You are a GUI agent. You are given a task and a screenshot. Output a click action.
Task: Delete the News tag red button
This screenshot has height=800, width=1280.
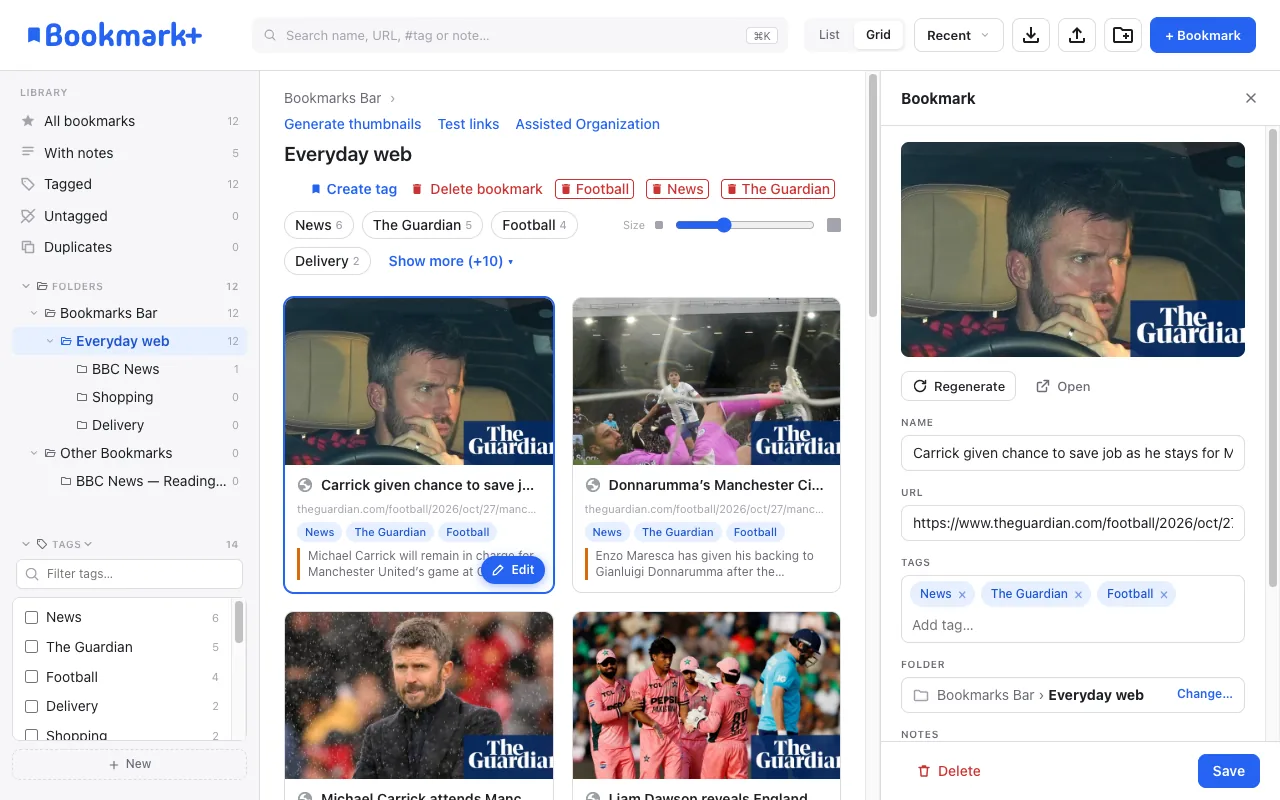[677, 189]
